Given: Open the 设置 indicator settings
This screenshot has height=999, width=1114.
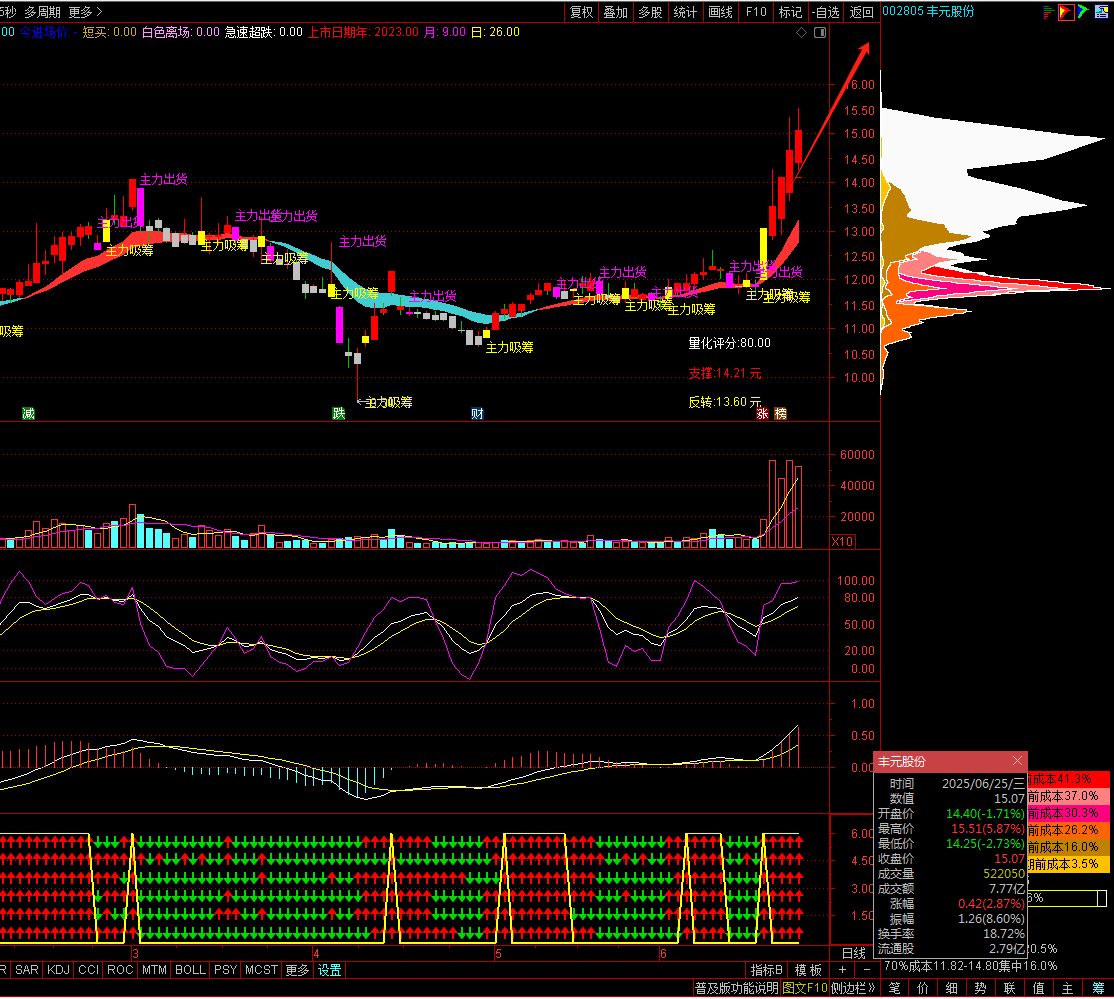Looking at the screenshot, I should click(330, 970).
